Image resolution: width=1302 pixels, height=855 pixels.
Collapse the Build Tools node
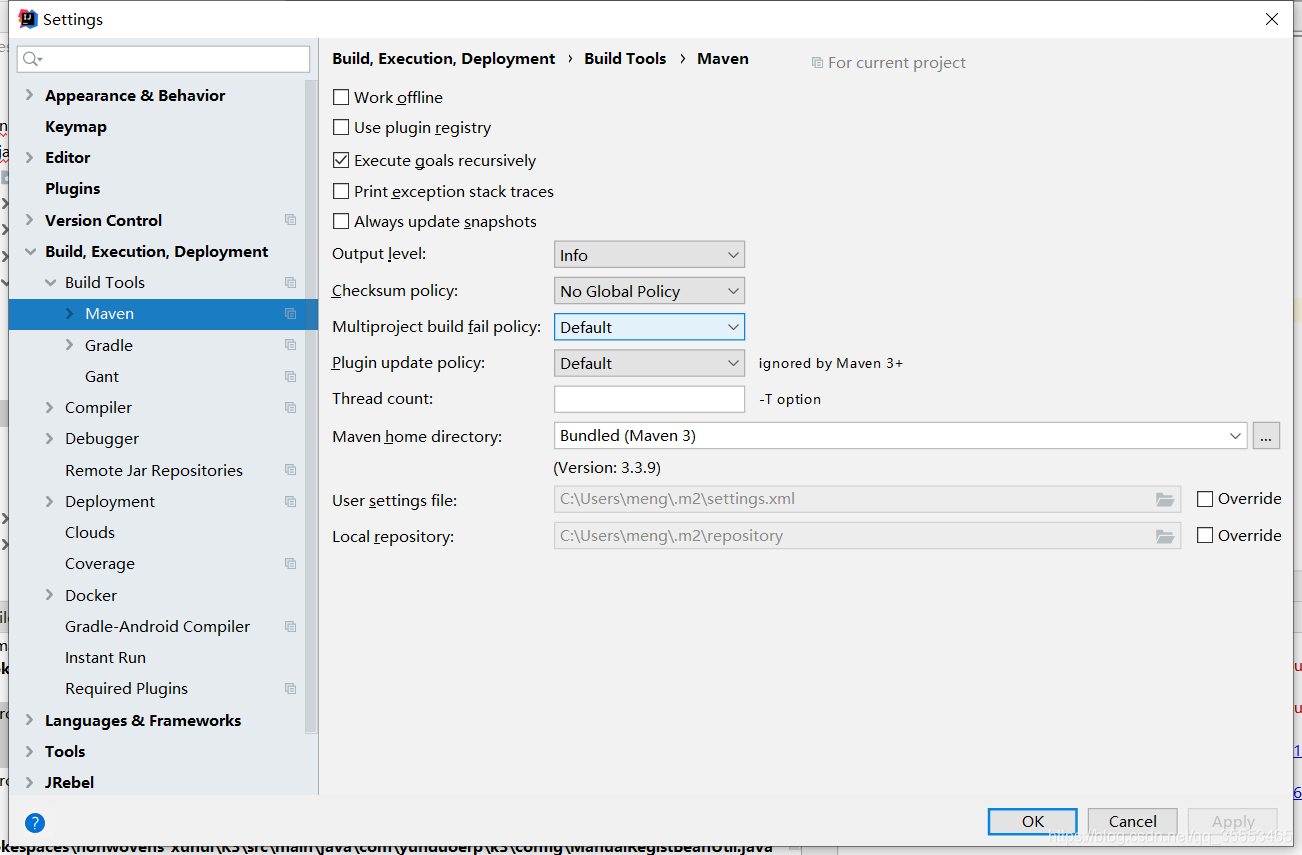click(x=50, y=282)
